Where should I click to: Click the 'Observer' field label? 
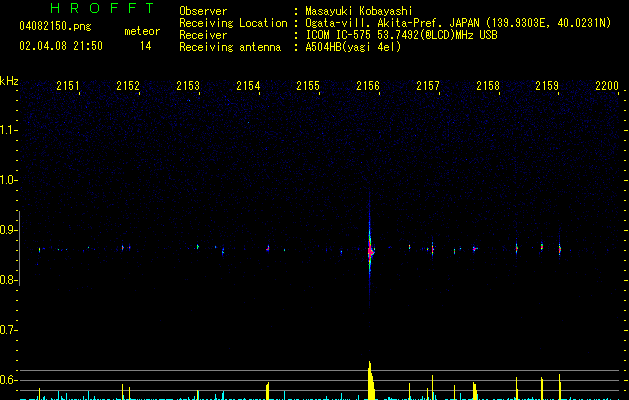(203, 11)
